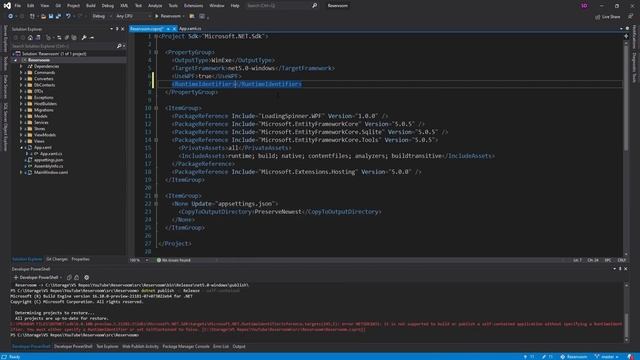Click the terminal copy icon
Screen dimensions: 640x360
click(x=69, y=278)
